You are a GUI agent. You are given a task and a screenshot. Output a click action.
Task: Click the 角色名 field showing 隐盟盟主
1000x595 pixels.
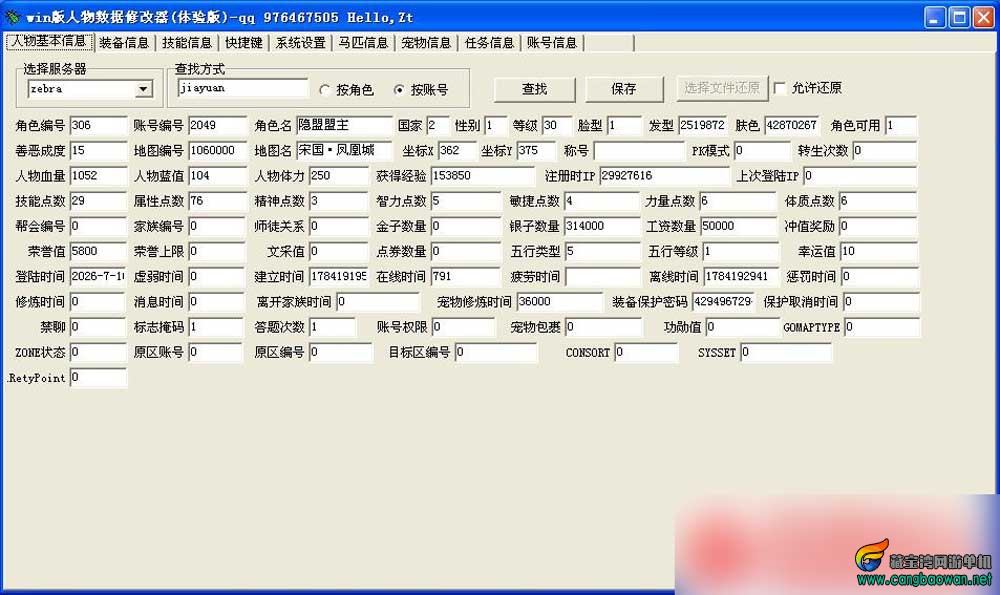point(344,125)
